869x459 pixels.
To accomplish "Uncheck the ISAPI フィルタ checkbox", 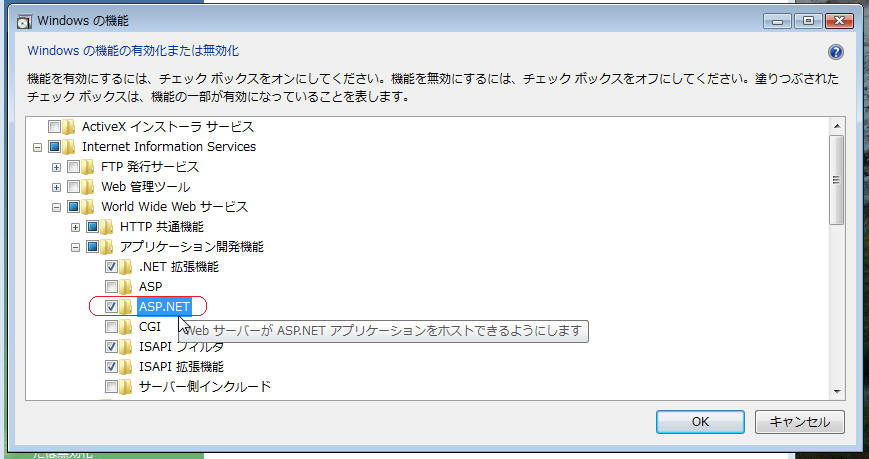I will tap(111, 346).
